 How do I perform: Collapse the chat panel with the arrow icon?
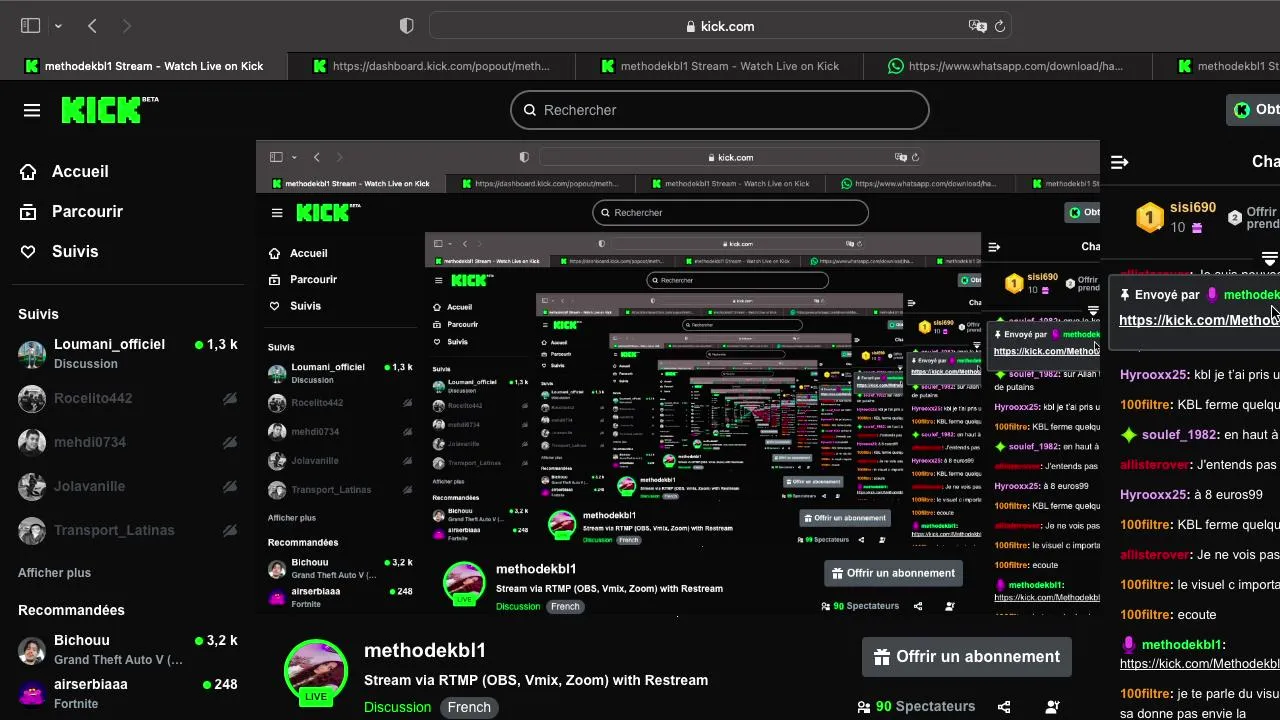(x=1120, y=162)
